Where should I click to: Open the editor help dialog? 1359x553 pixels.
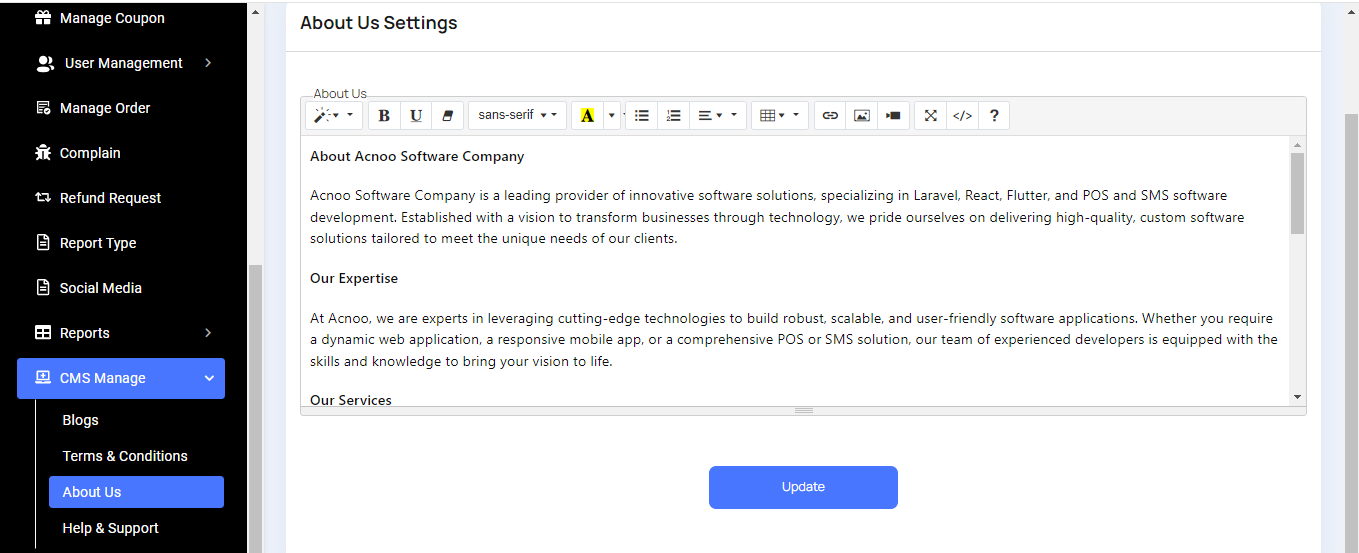point(994,116)
